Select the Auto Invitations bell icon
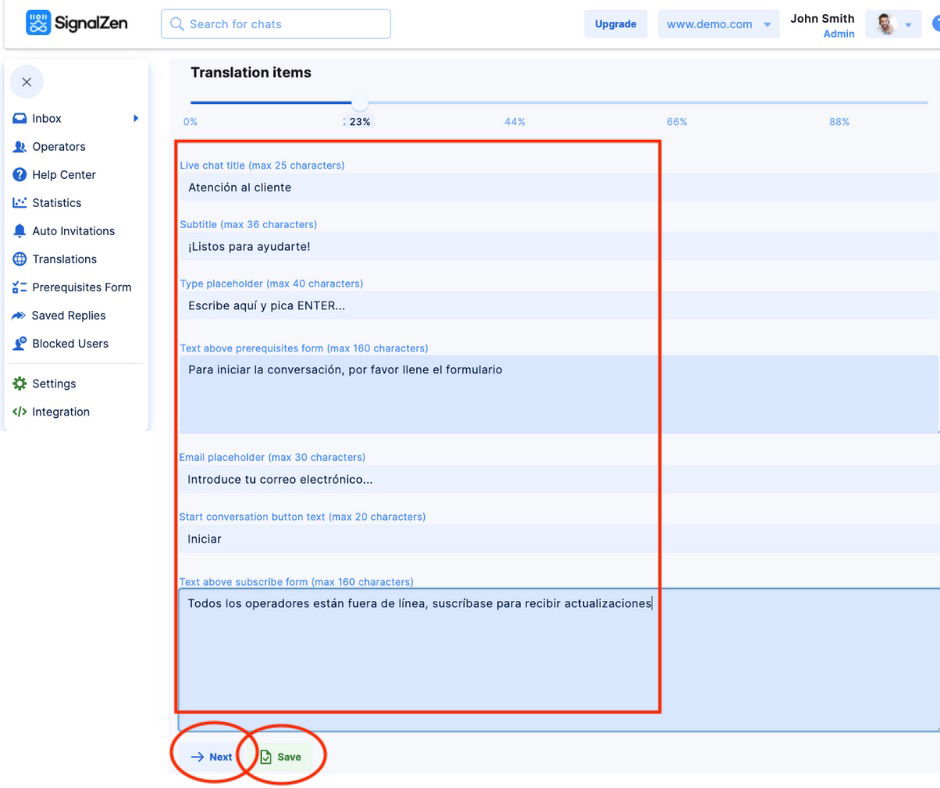Viewport: 940px width, 788px height. click(x=19, y=231)
